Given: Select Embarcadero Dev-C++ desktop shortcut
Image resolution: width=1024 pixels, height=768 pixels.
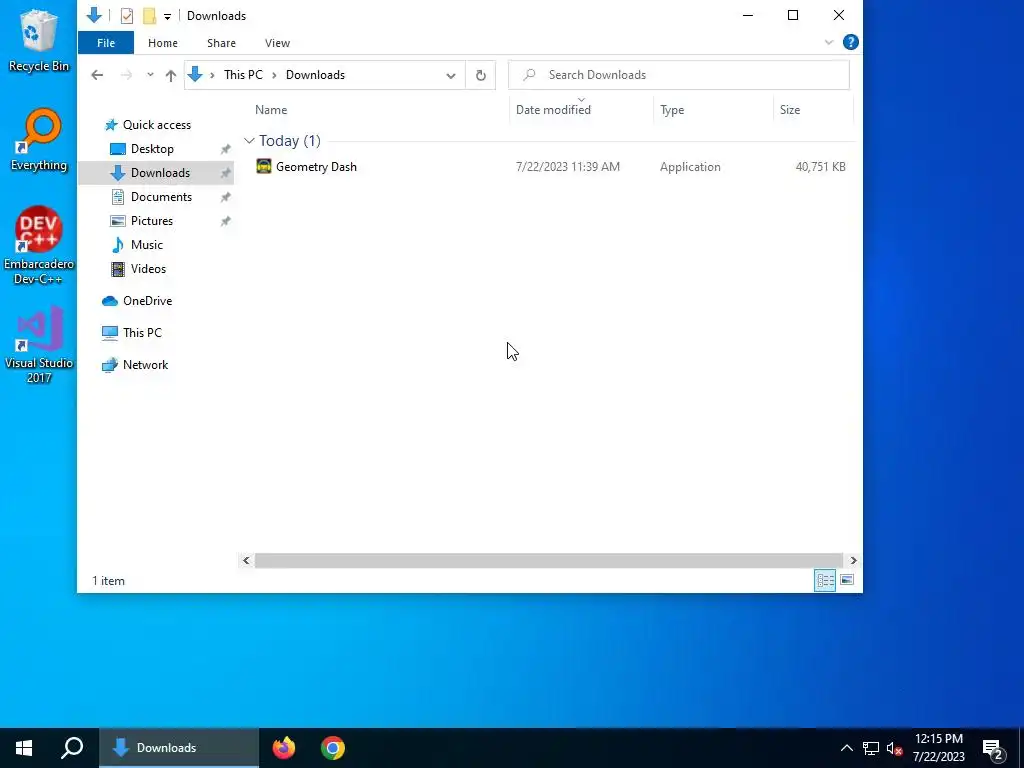Looking at the screenshot, I should point(39,246).
